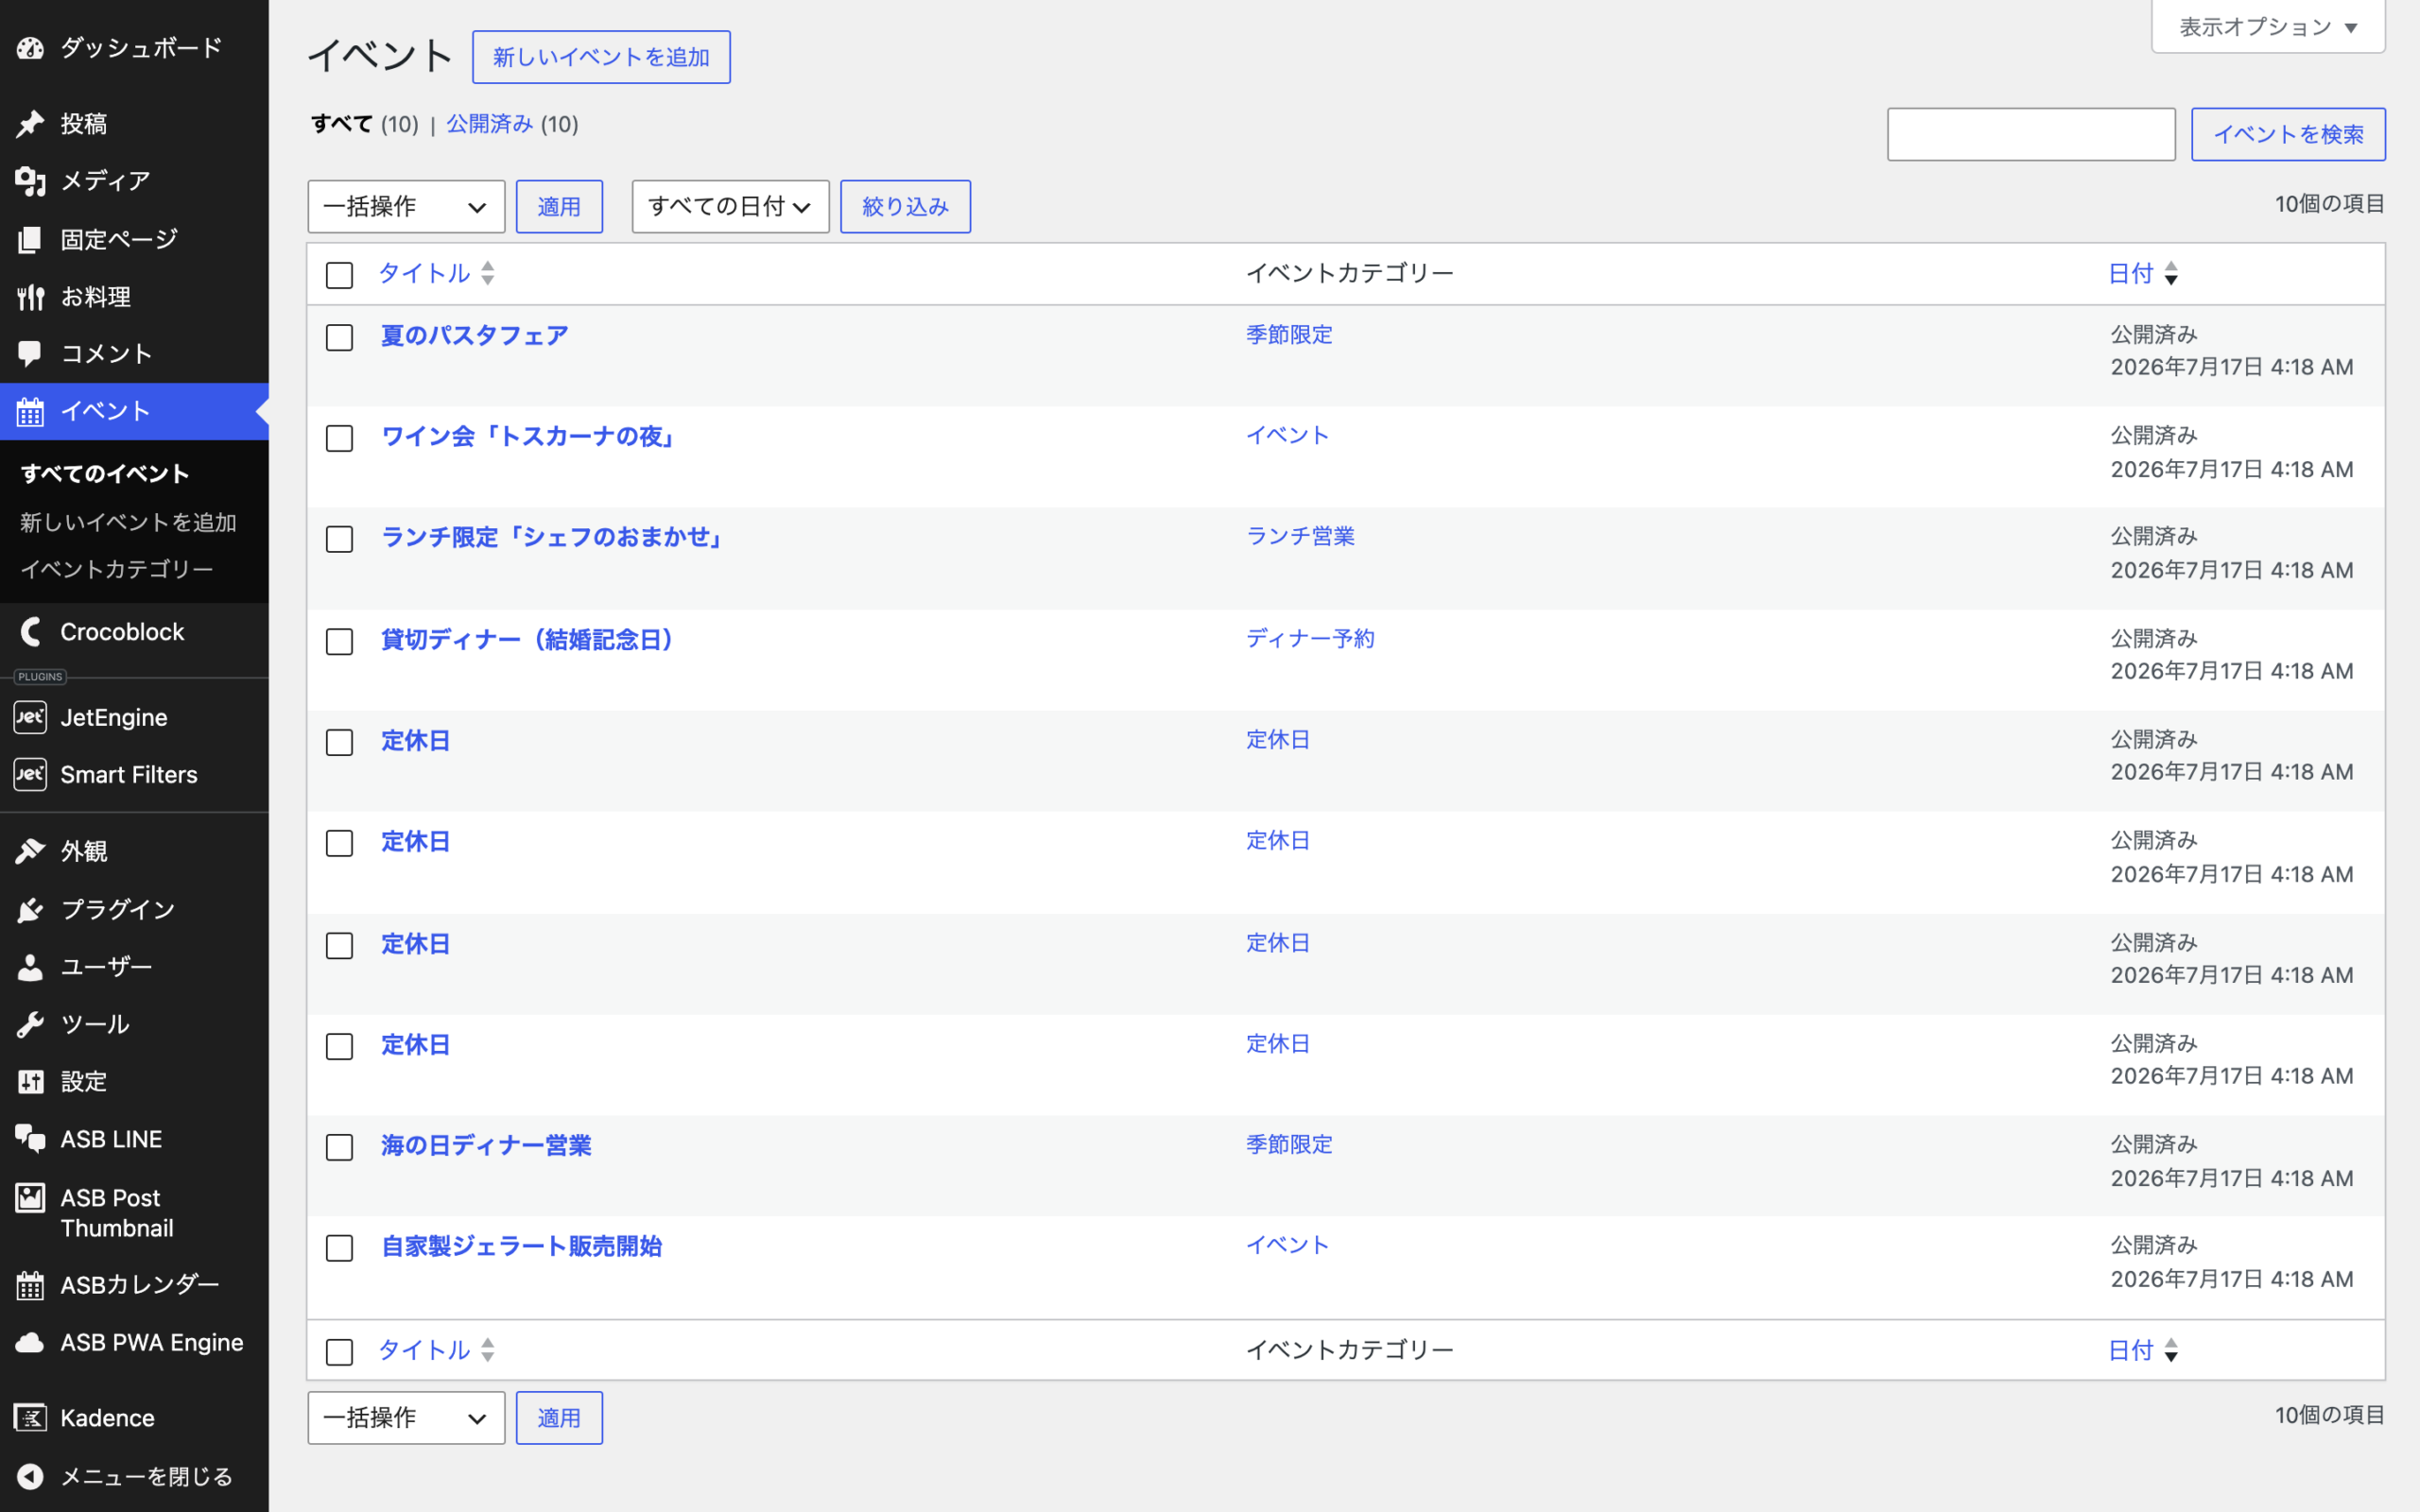Tick the checkbox for 夏のパスタフェア
This screenshot has width=2420, height=1512.
point(339,337)
